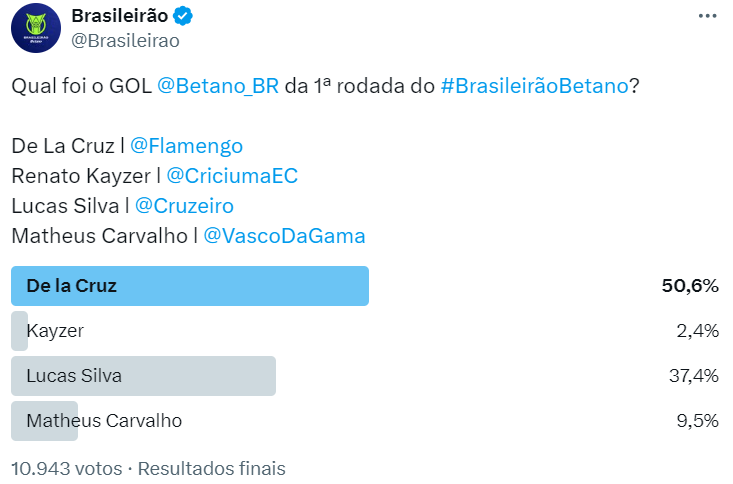Open the Brasileirão display name profile
The width and height of the screenshot is (733, 484).
(120, 16)
